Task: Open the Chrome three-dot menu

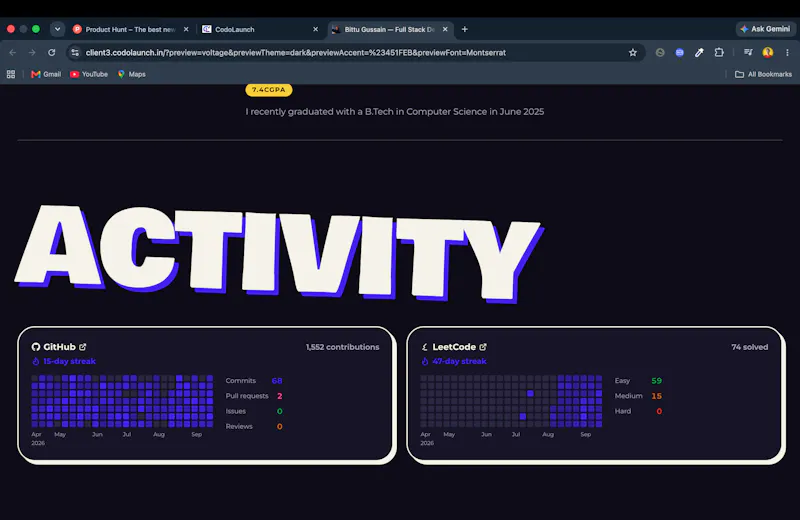Action: point(787,53)
